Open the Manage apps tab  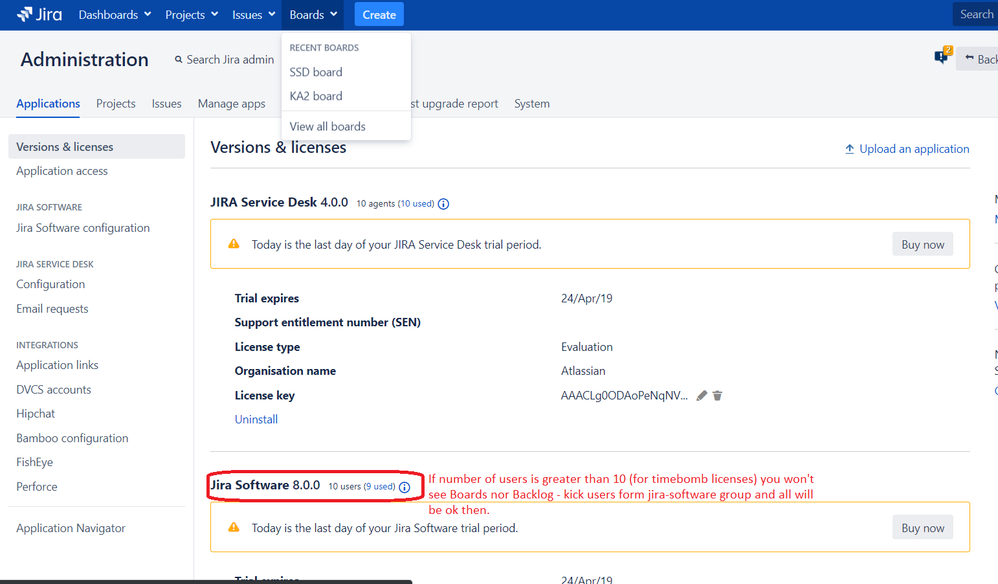click(232, 104)
